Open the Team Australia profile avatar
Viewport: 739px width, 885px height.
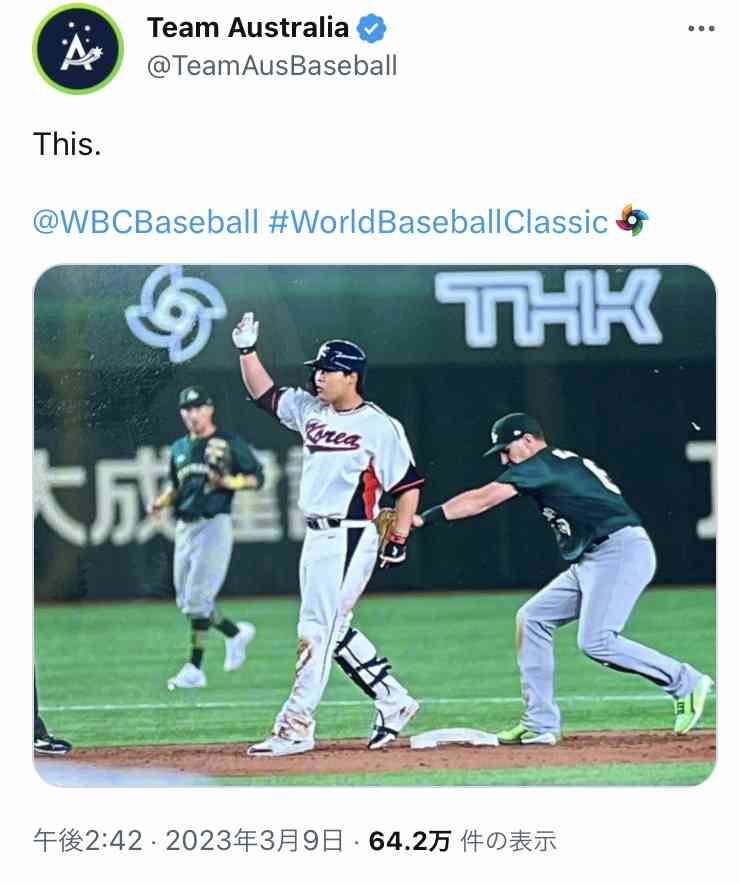(77, 49)
